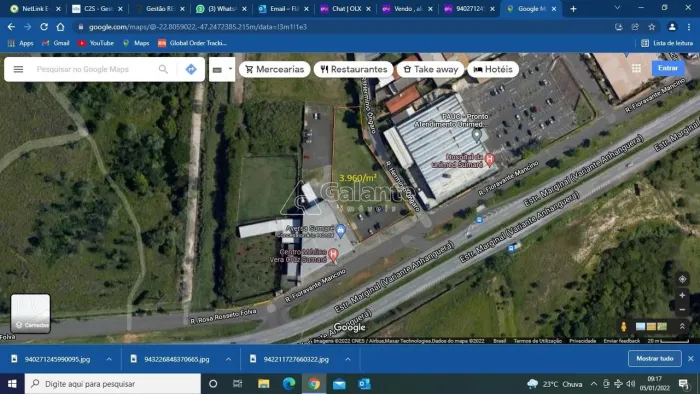Open the Maps bookmark
The height and width of the screenshot is (394, 700).
click(x=136, y=43)
